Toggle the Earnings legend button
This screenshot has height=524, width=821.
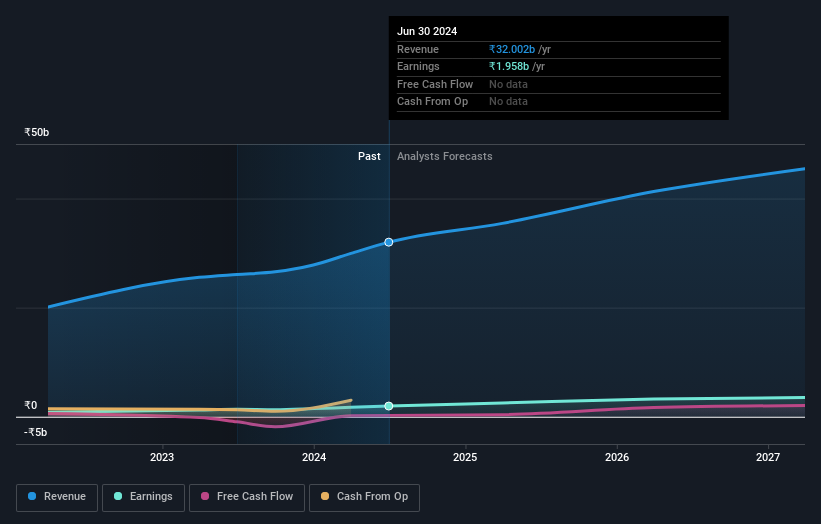click(x=143, y=497)
